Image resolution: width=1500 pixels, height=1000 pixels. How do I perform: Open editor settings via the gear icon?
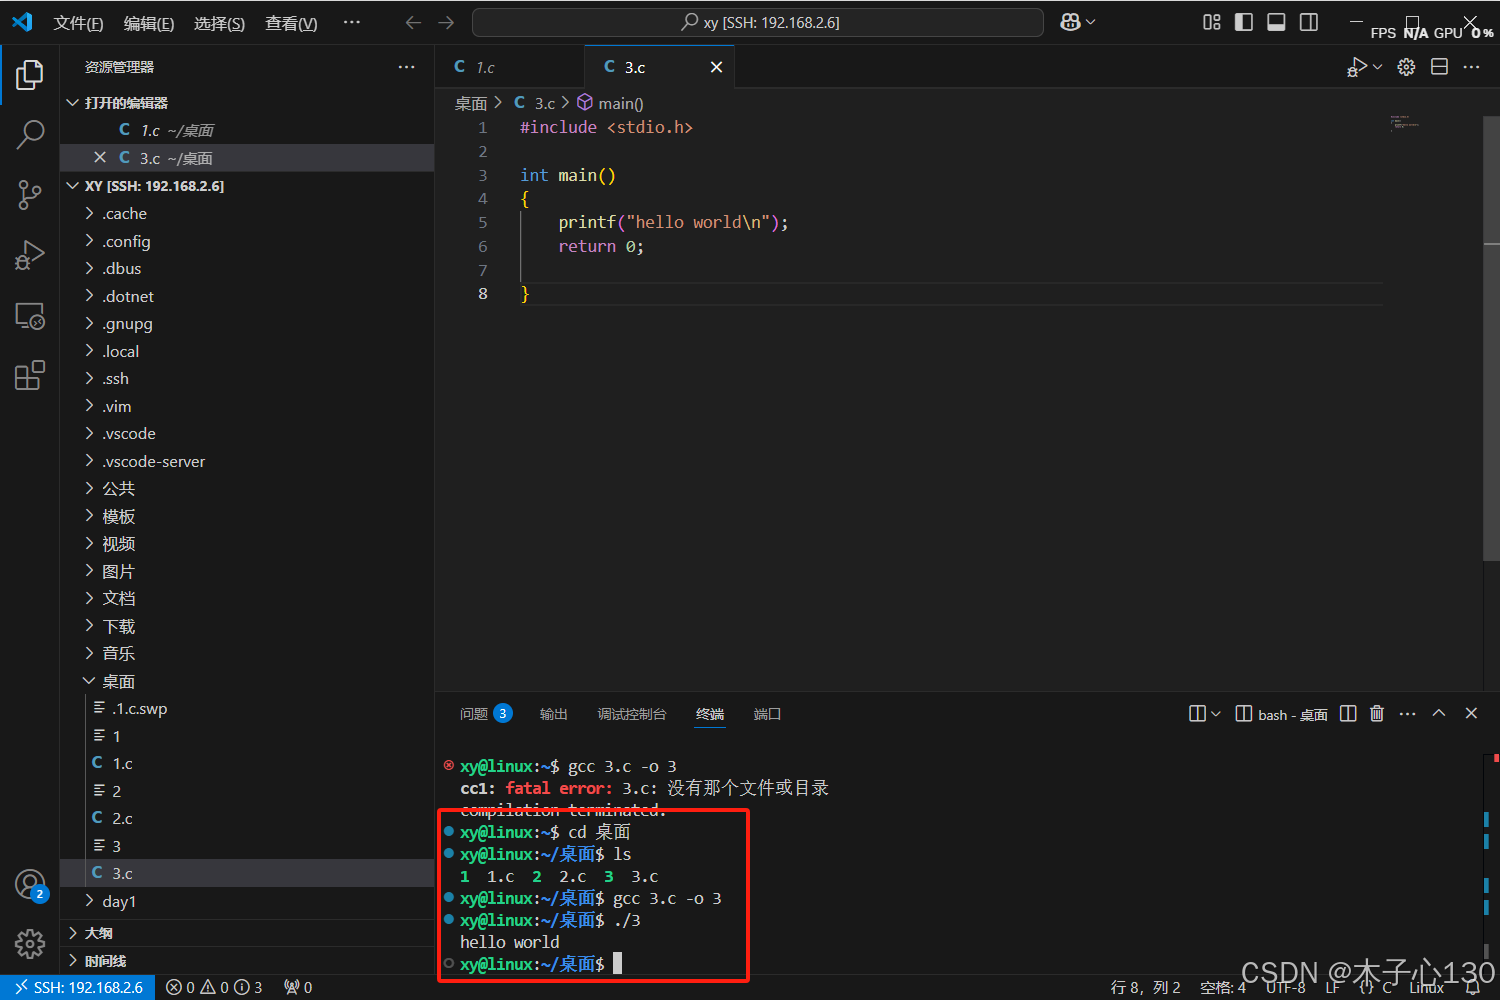pyautogui.click(x=1406, y=66)
